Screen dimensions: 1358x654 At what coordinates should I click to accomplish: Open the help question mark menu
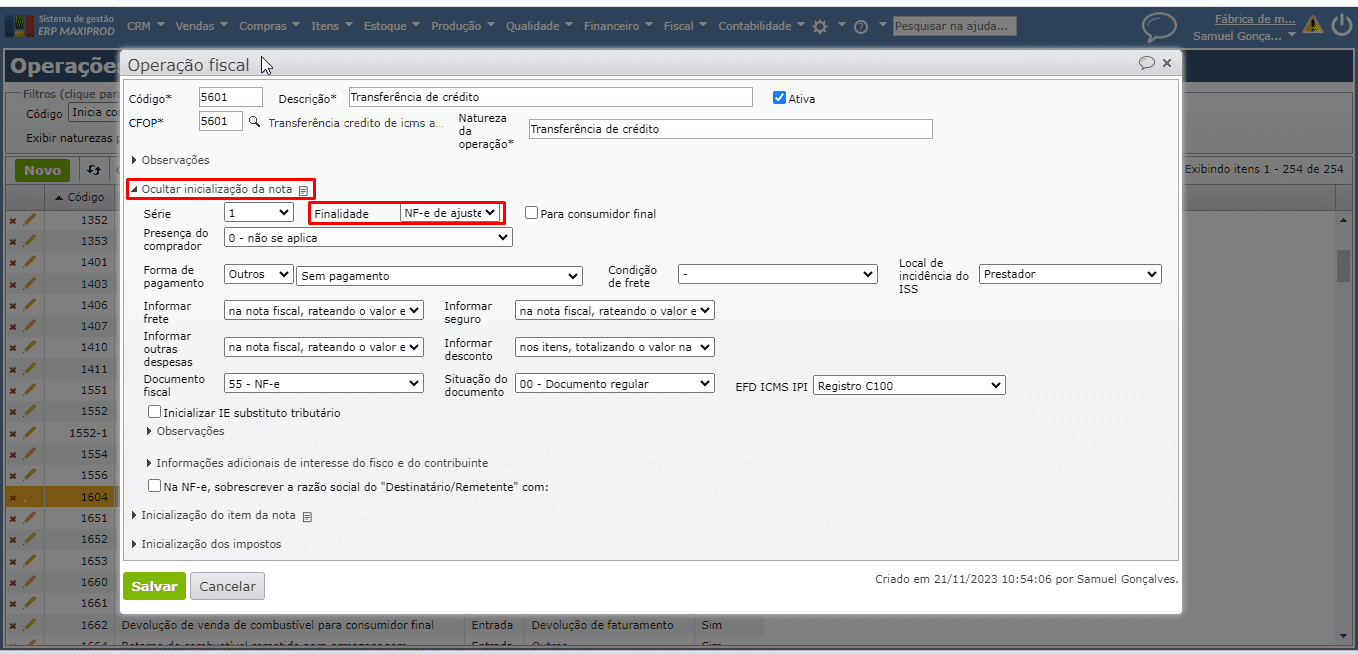coord(860,27)
